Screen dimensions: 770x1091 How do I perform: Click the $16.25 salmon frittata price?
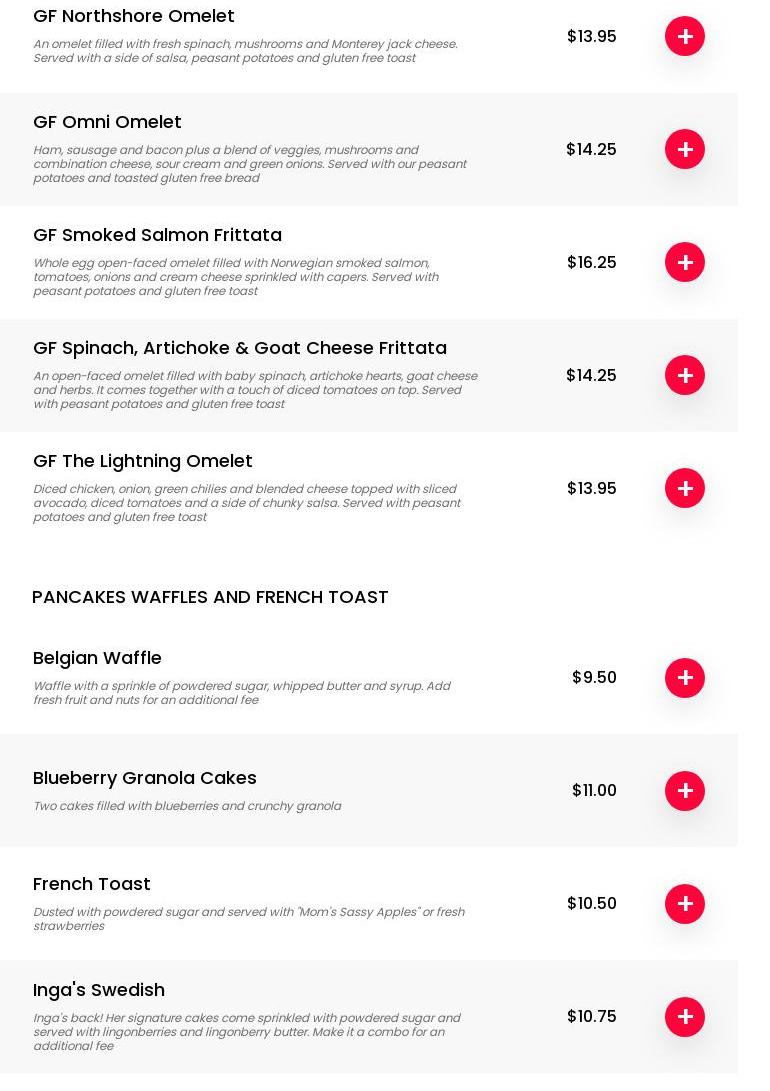pos(591,262)
